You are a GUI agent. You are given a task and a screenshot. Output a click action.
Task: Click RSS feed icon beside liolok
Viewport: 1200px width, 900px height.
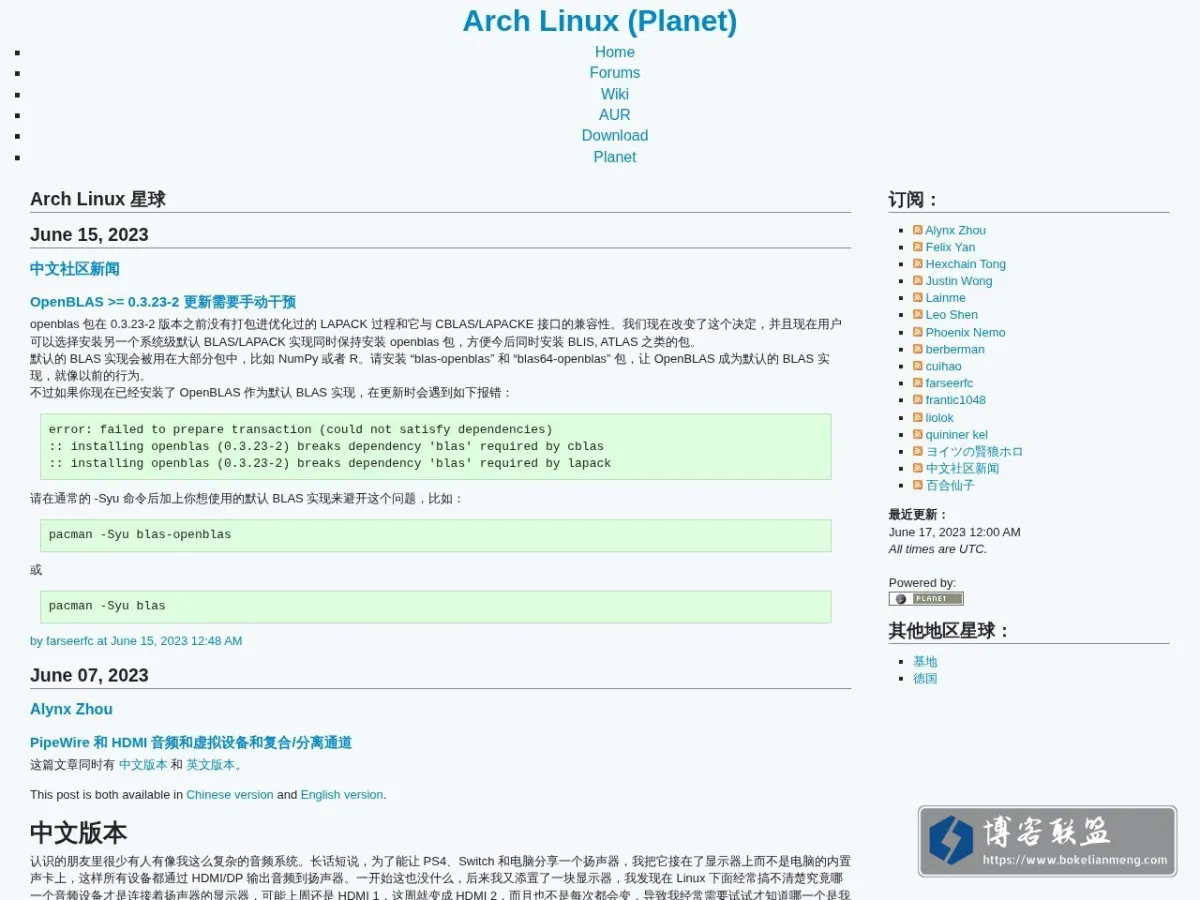[x=918, y=418]
